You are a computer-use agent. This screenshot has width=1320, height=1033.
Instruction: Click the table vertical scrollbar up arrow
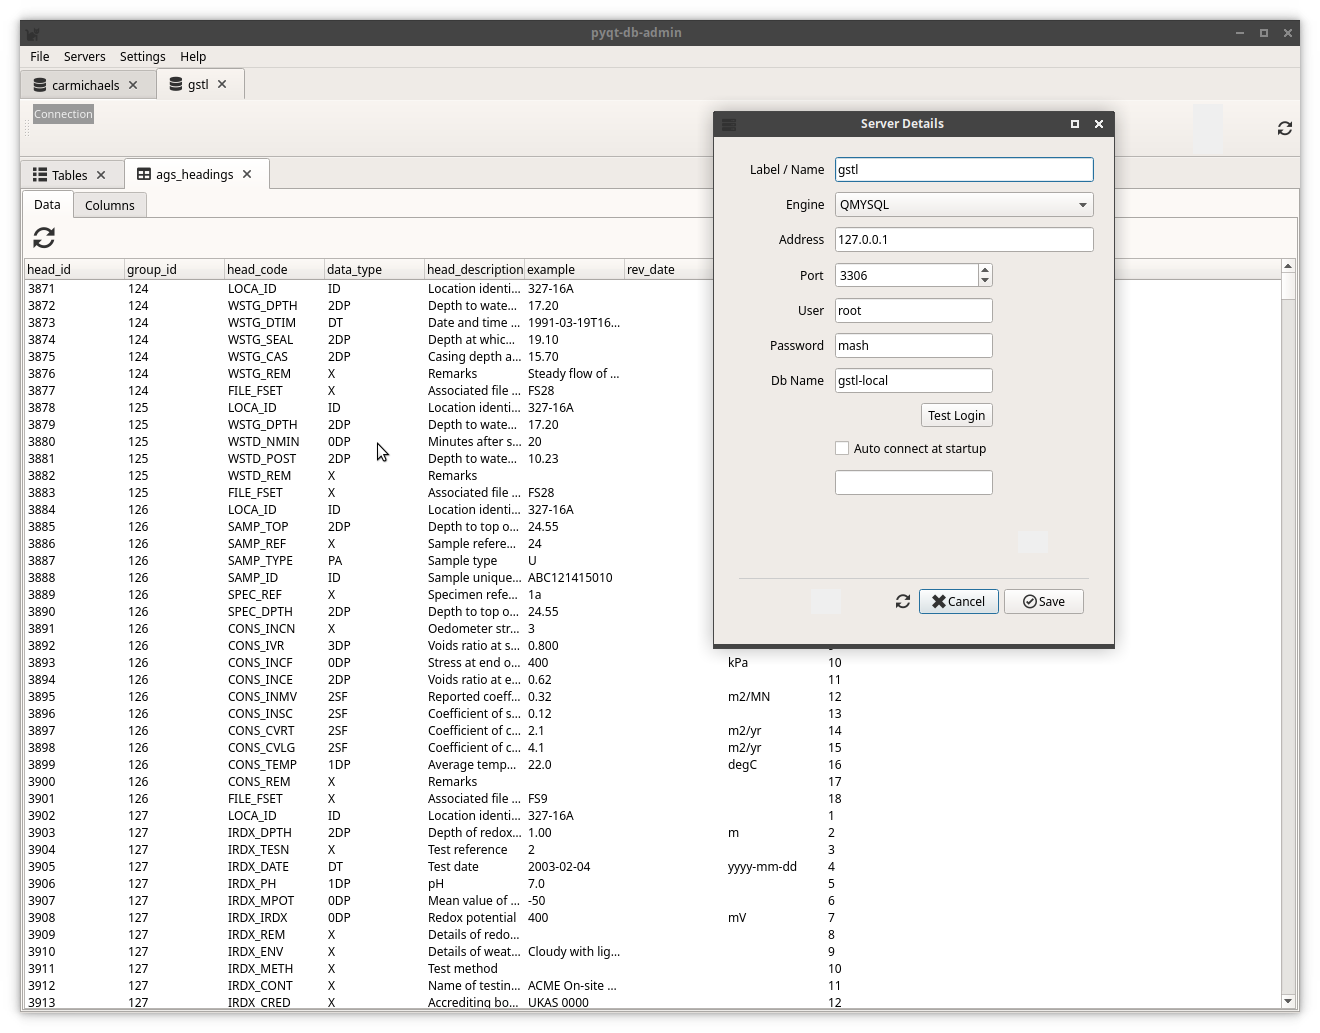(1288, 266)
